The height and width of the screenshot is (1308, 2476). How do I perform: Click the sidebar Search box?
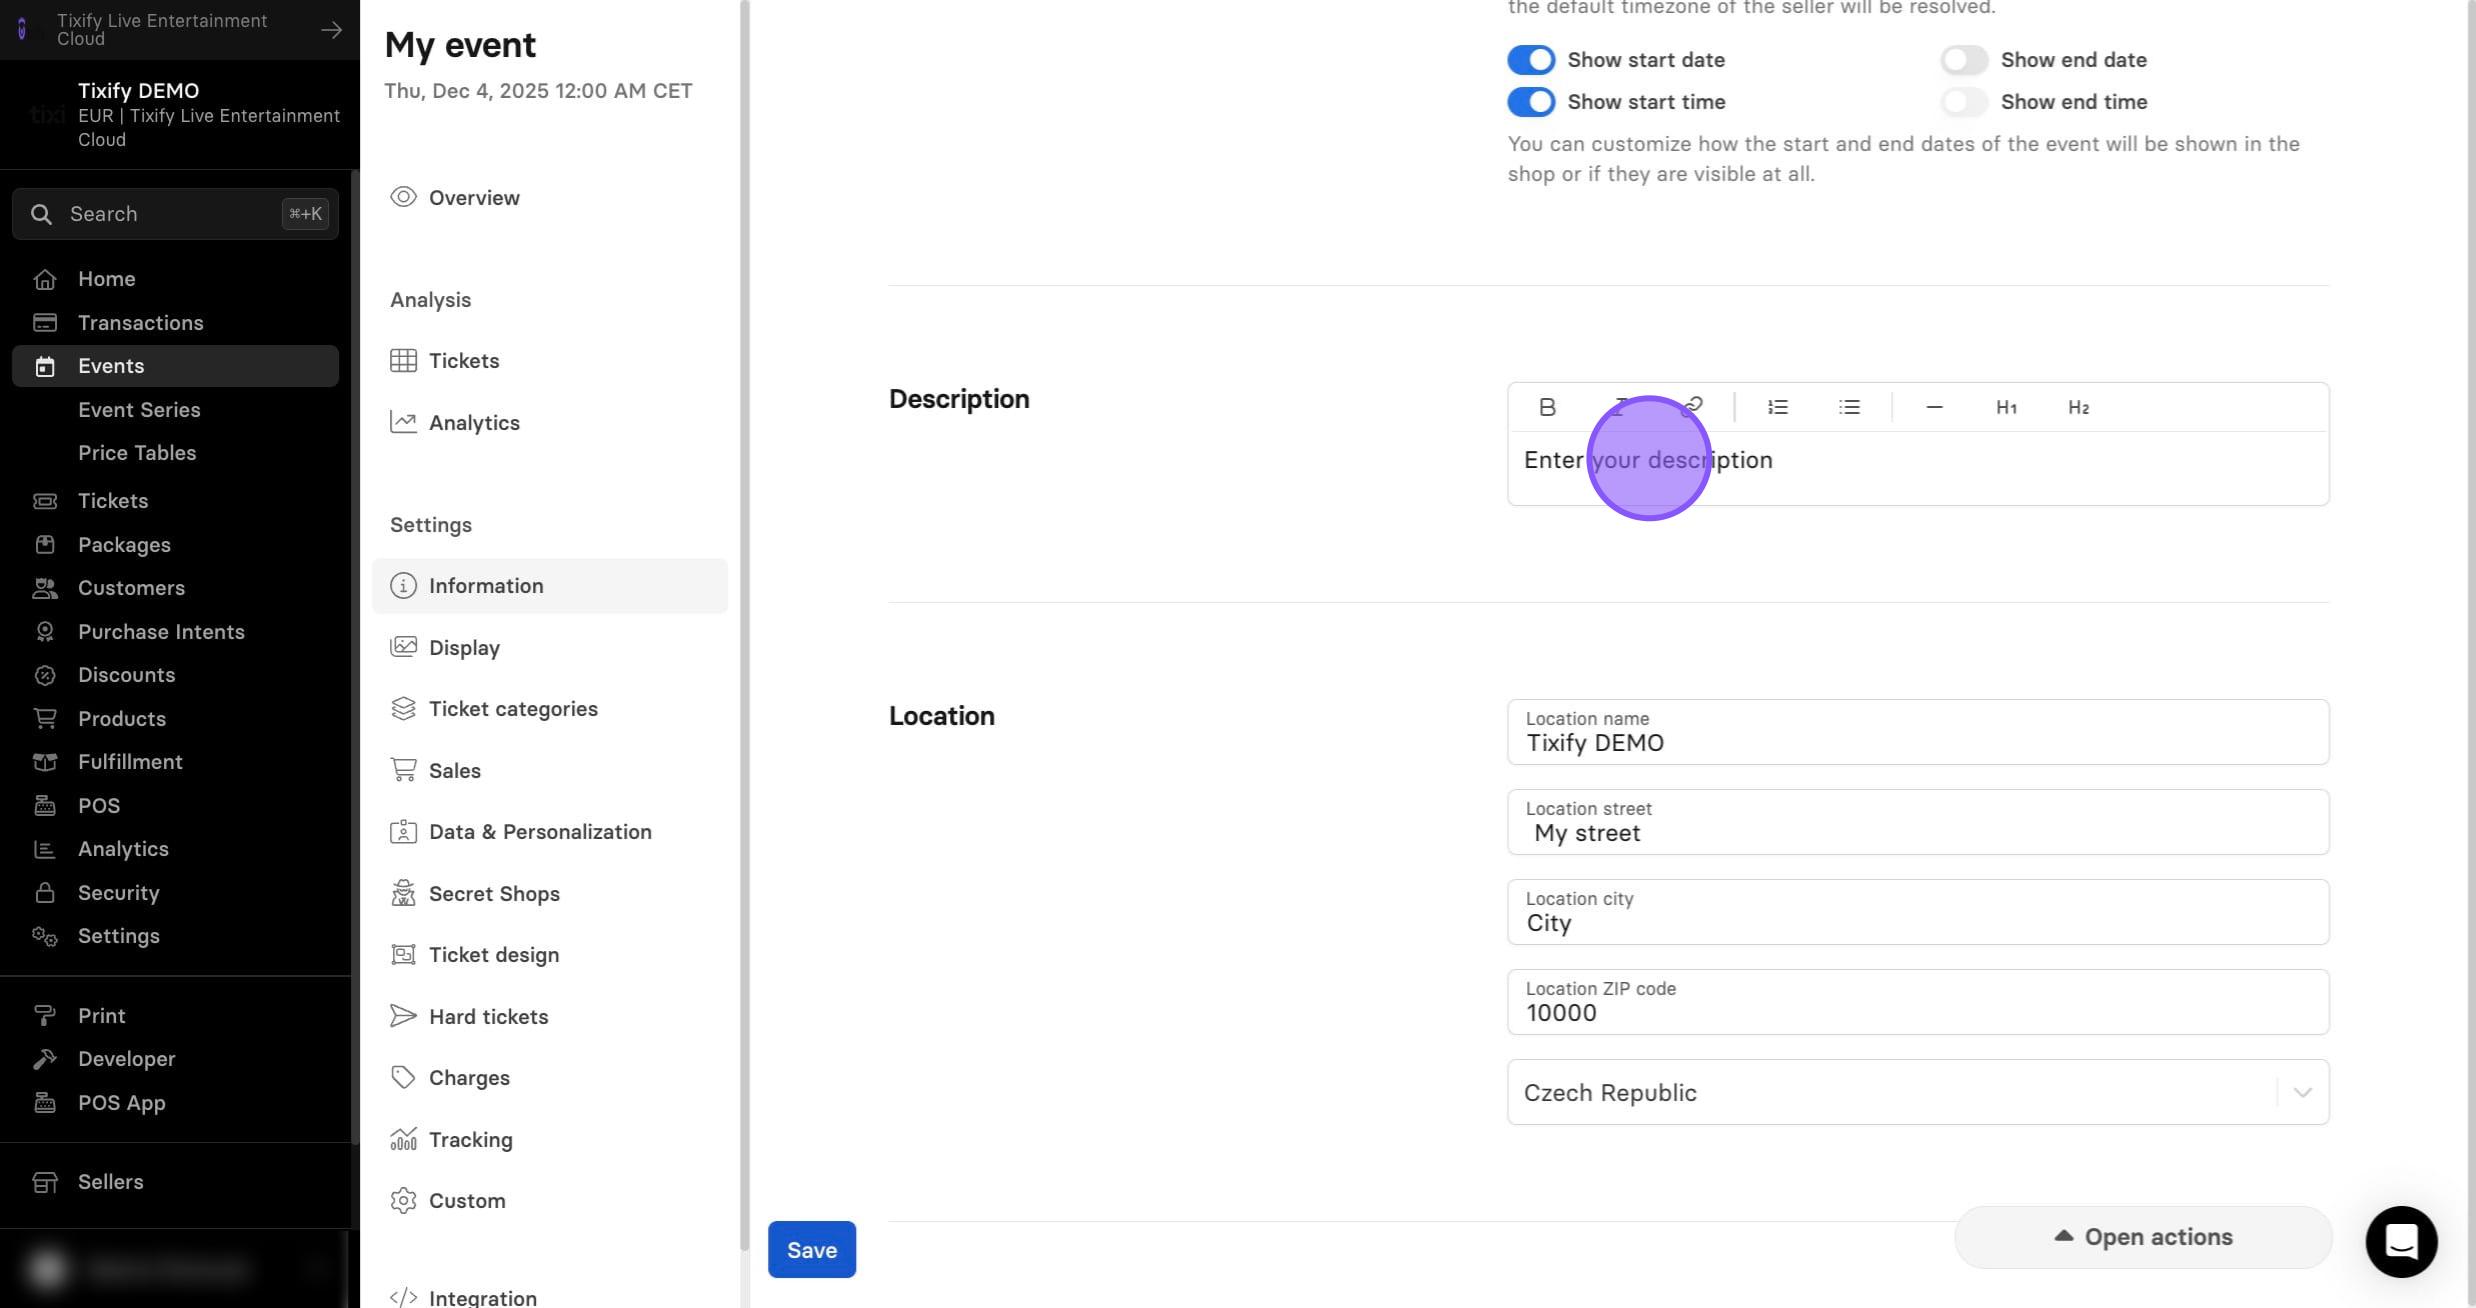click(175, 214)
